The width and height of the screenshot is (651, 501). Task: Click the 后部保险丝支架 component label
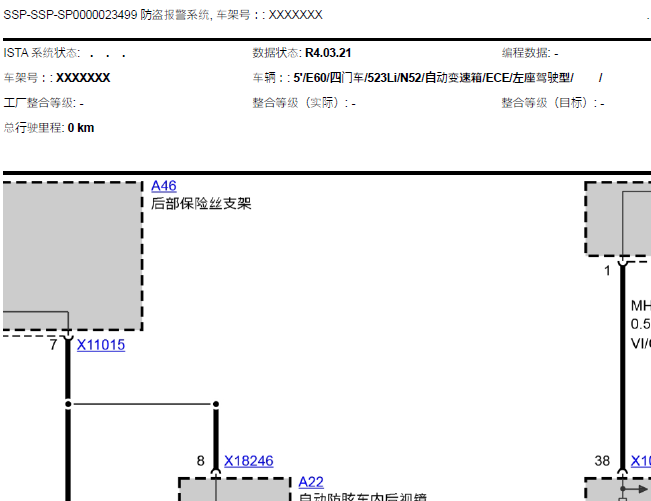pos(201,203)
